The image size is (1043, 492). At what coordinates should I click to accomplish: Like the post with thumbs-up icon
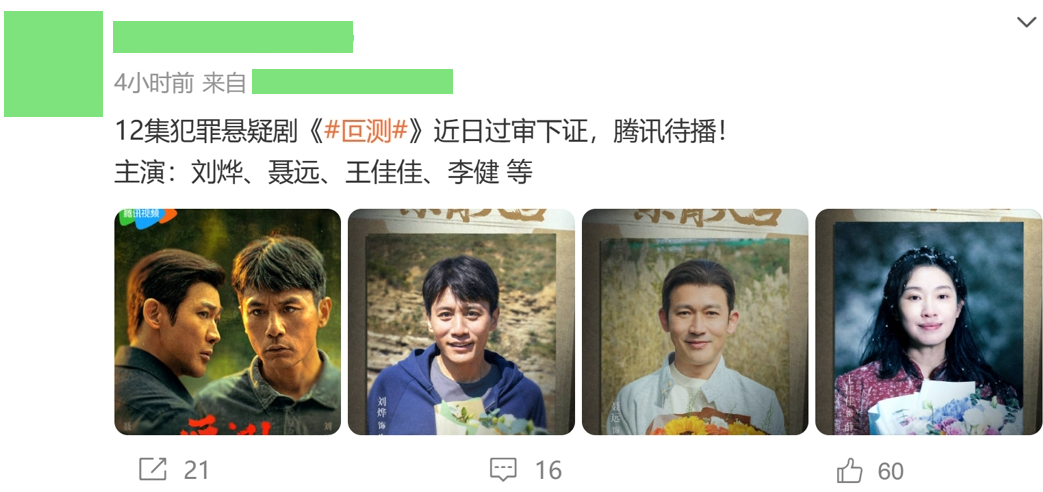point(849,471)
